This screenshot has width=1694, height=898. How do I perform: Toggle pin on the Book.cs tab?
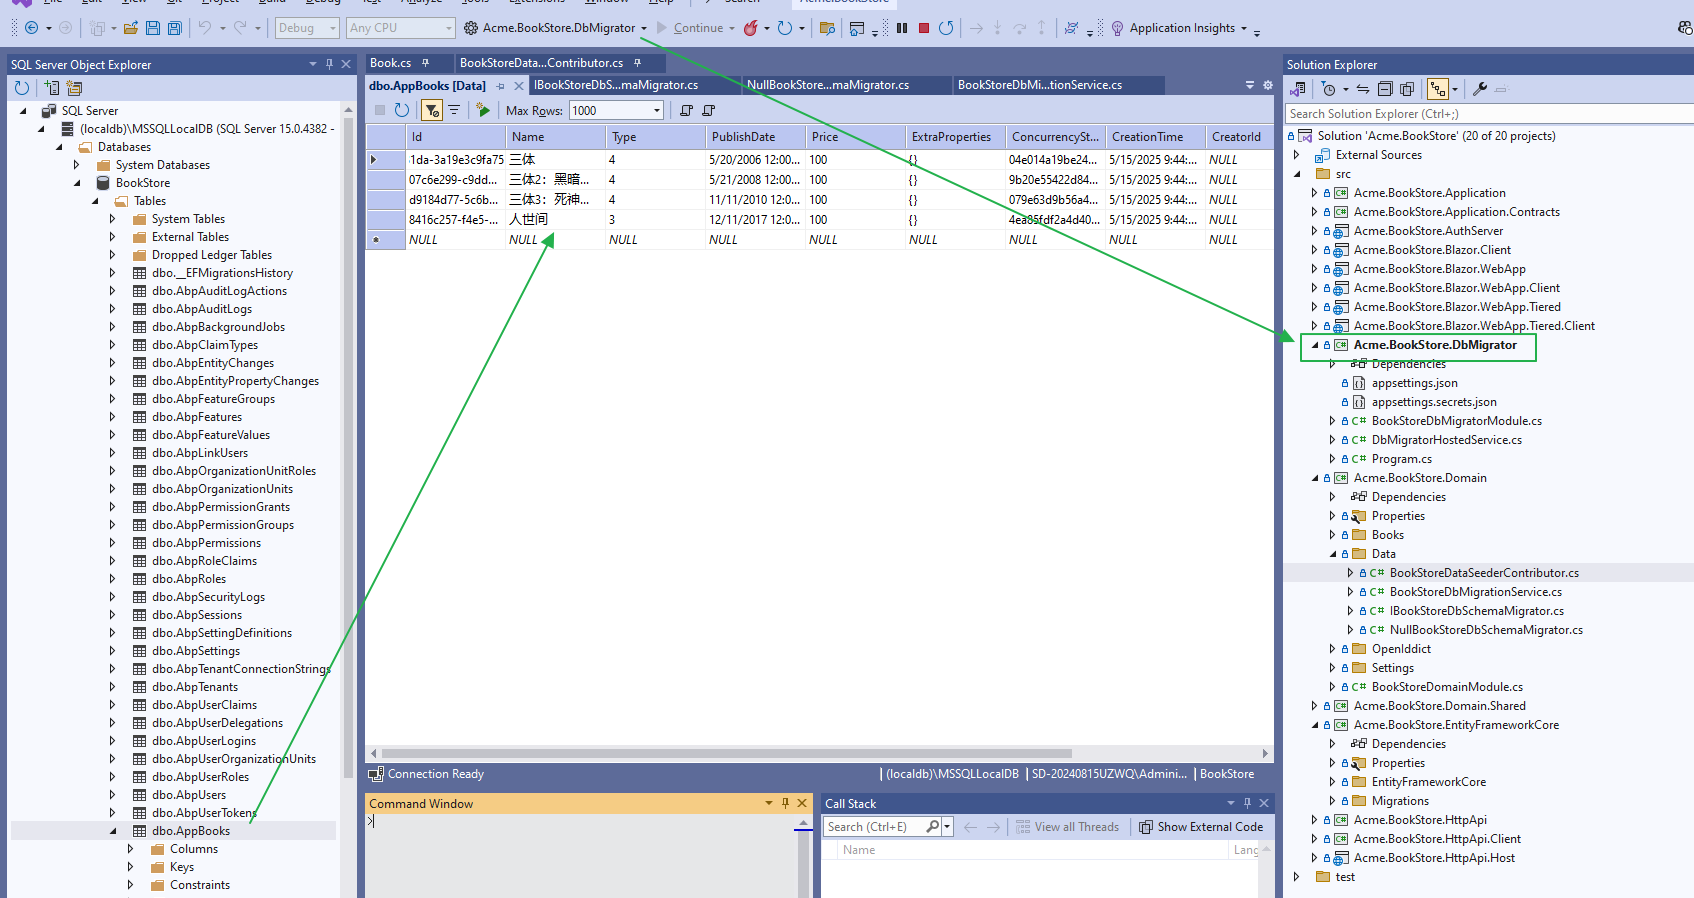click(x=425, y=63)
